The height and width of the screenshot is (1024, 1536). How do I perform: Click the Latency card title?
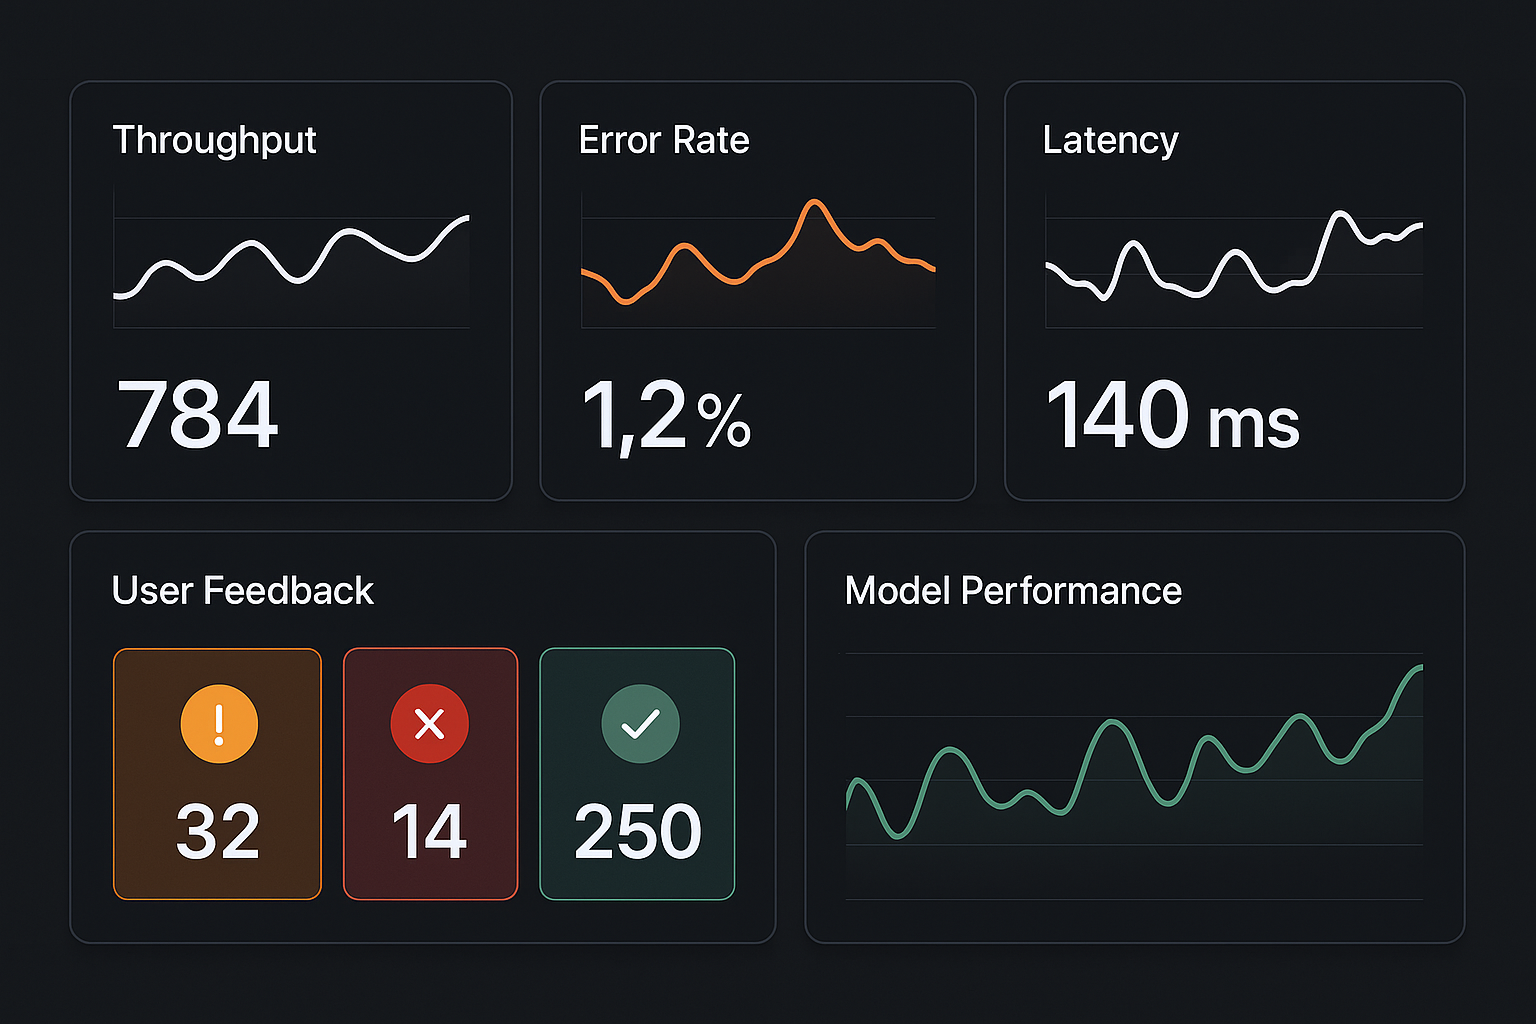point(1110,140)
